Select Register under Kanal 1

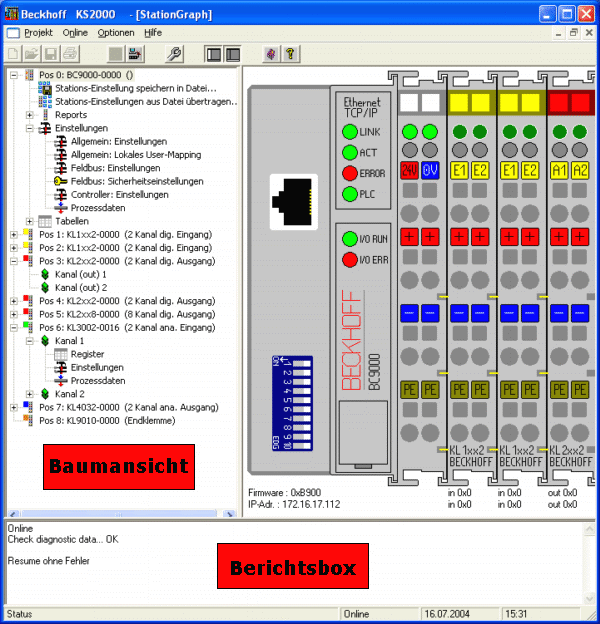click(x=87, y=354)
